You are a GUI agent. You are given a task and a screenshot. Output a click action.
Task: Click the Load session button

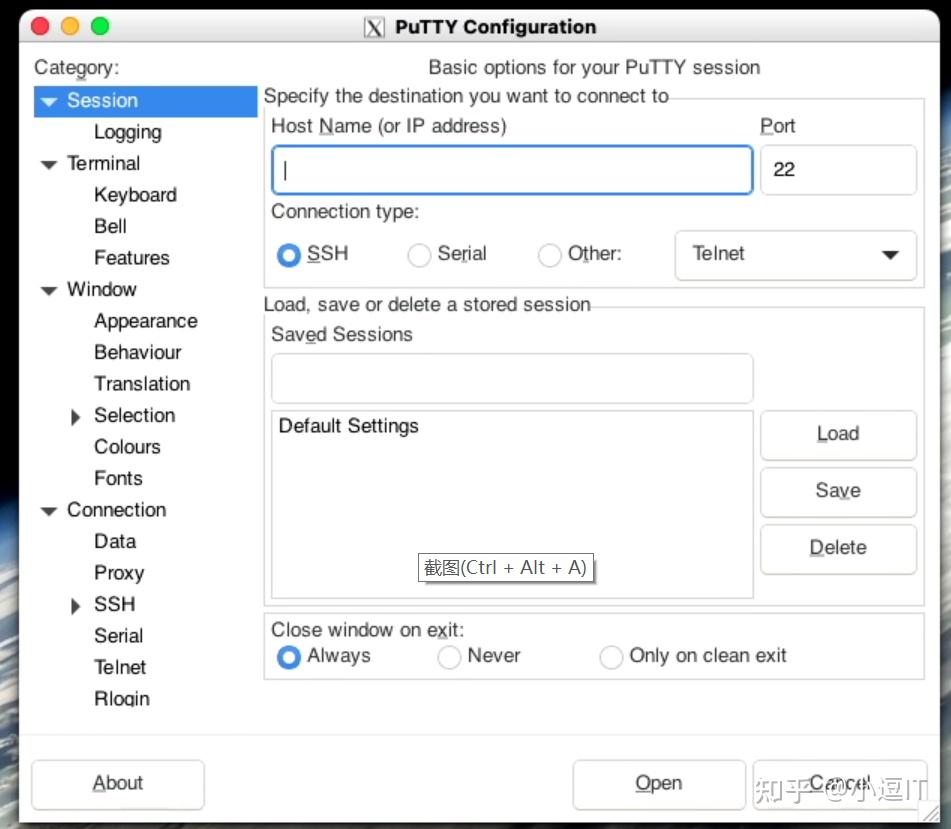click(x=838, y=434)
